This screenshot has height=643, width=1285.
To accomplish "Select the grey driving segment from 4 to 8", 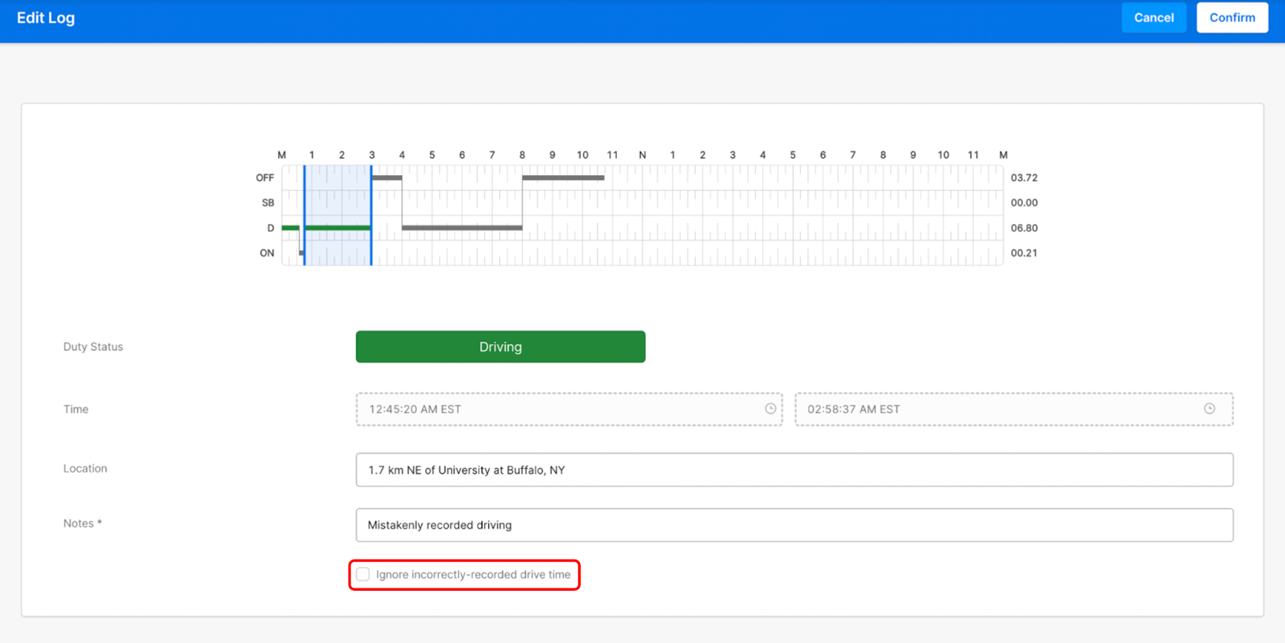I will [x=462, y=228].
